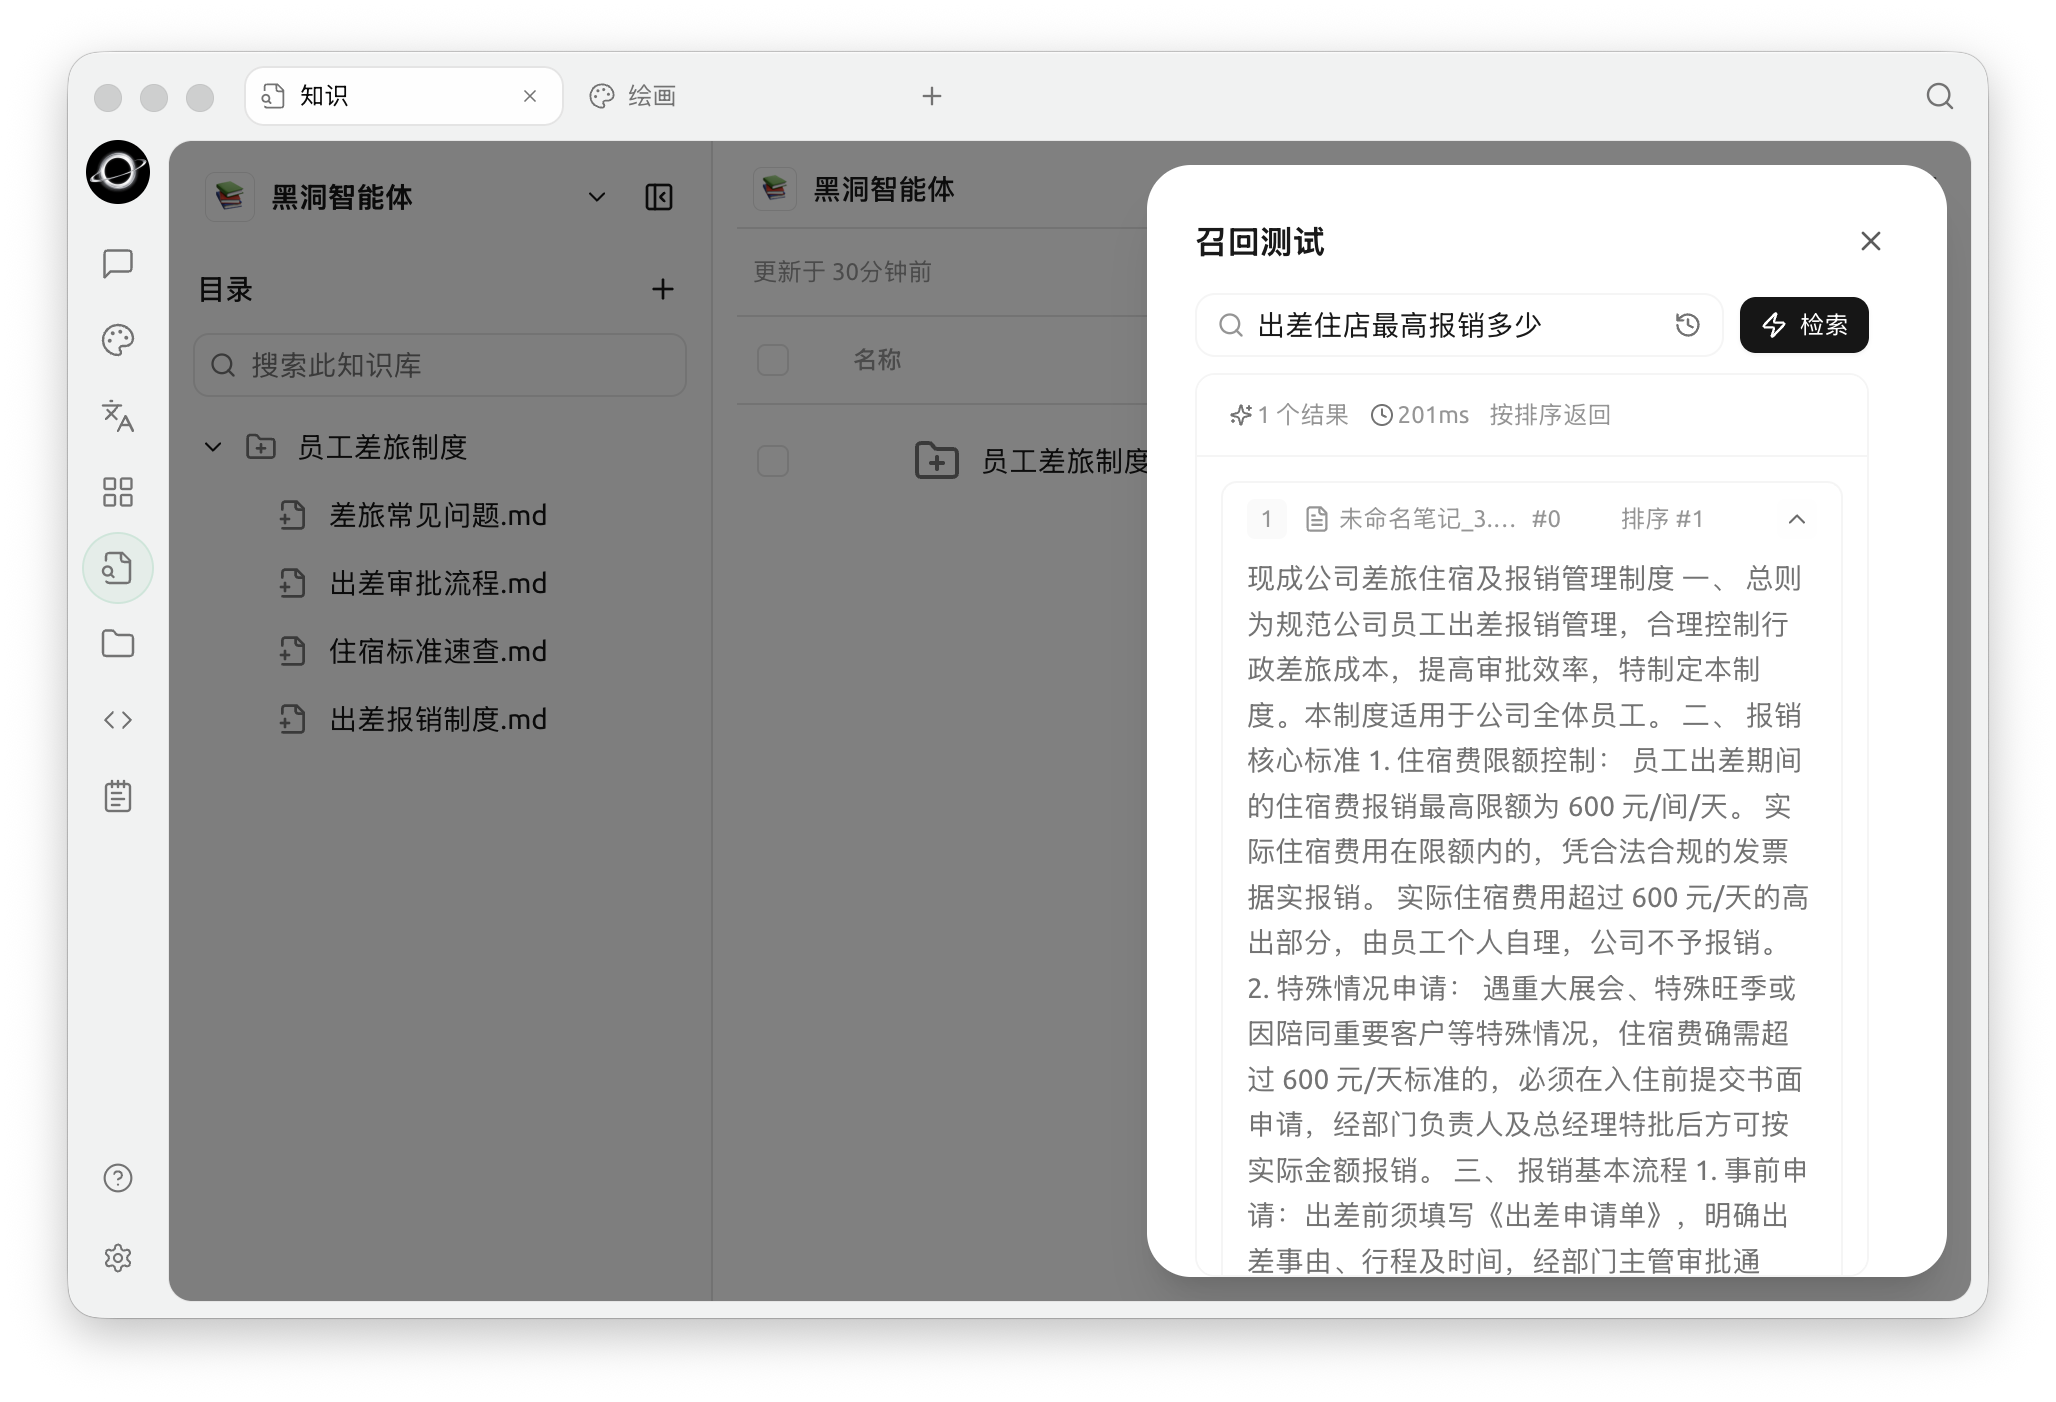
Task: Select the knowledge base sidebar icon
Action: 118,568
